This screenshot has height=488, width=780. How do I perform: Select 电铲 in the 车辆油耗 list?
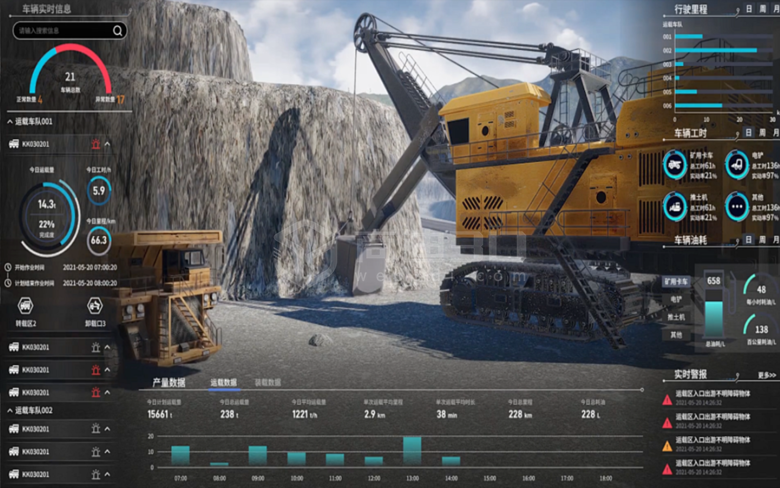[676, 299]
